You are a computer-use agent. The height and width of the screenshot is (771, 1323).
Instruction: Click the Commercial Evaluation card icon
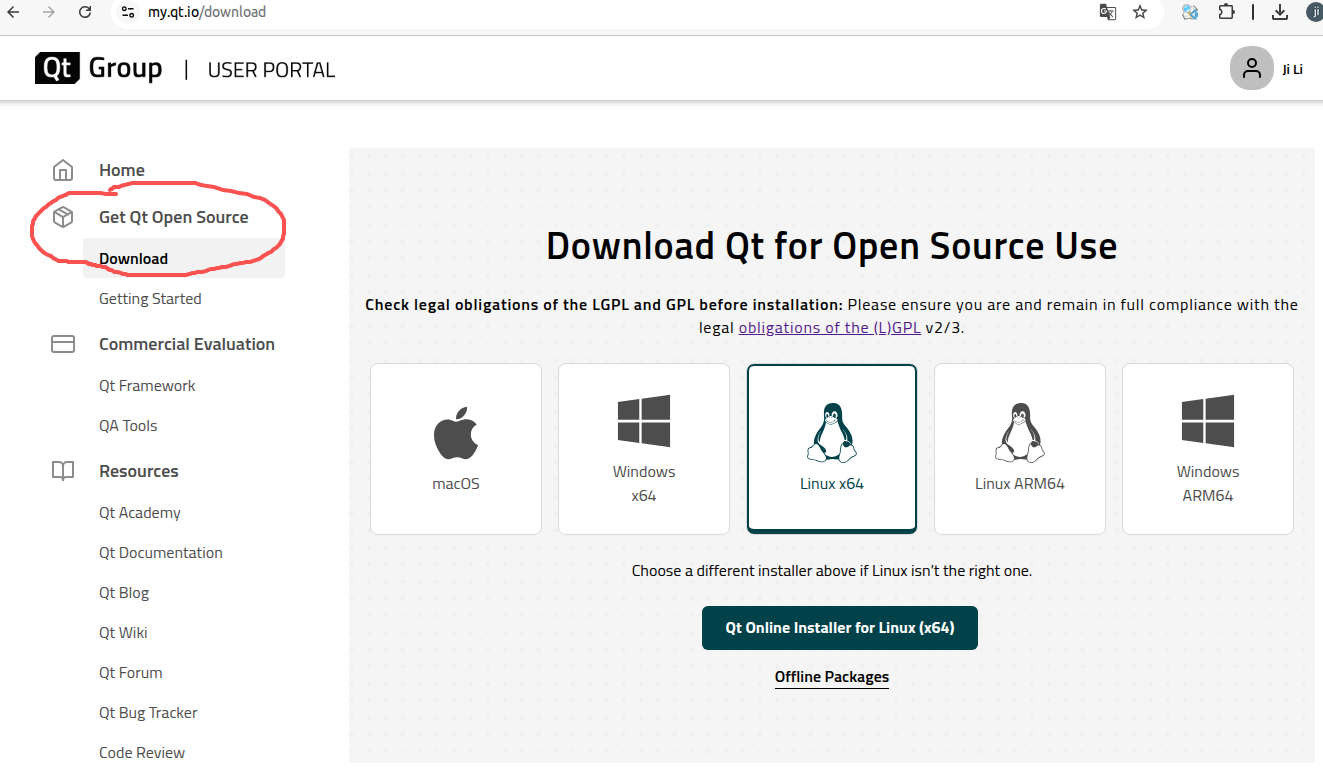point(63,344)
